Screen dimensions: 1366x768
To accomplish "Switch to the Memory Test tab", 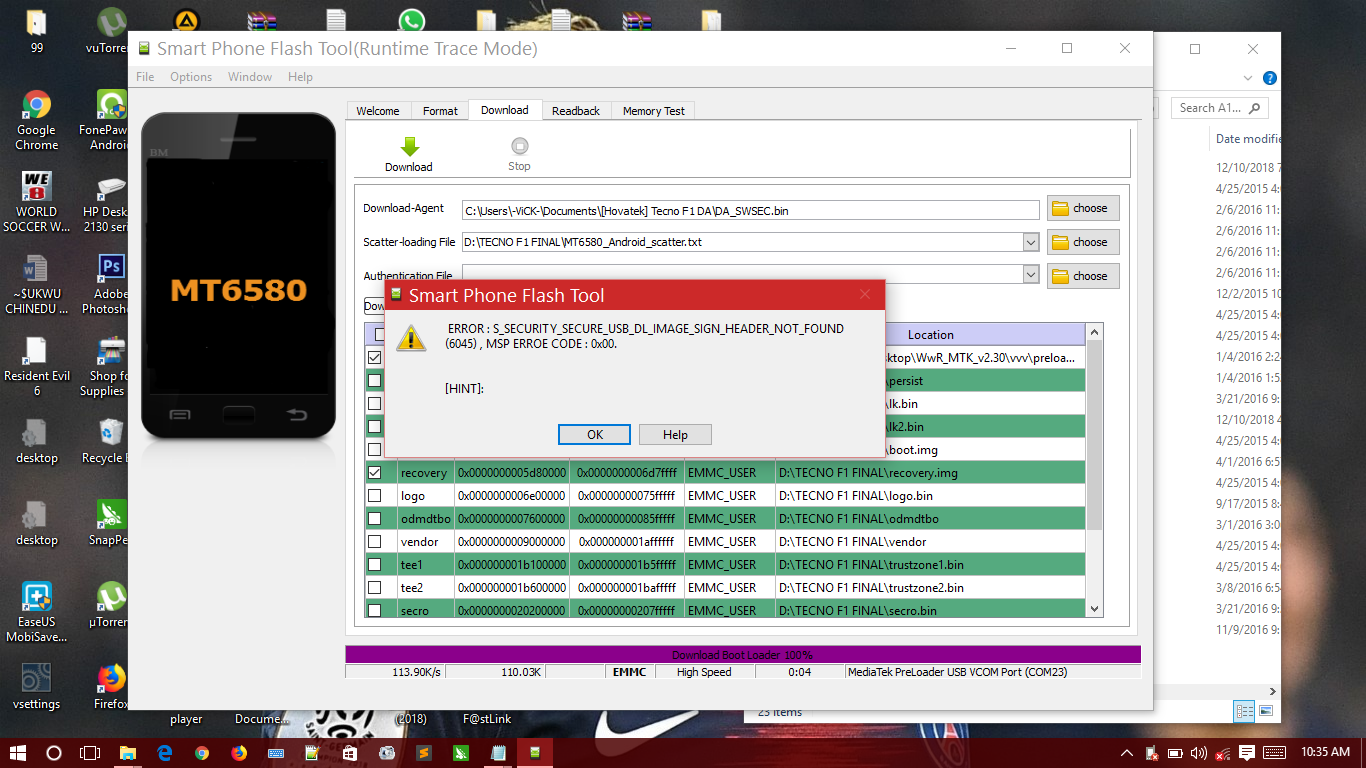I will tap(654, 111).
